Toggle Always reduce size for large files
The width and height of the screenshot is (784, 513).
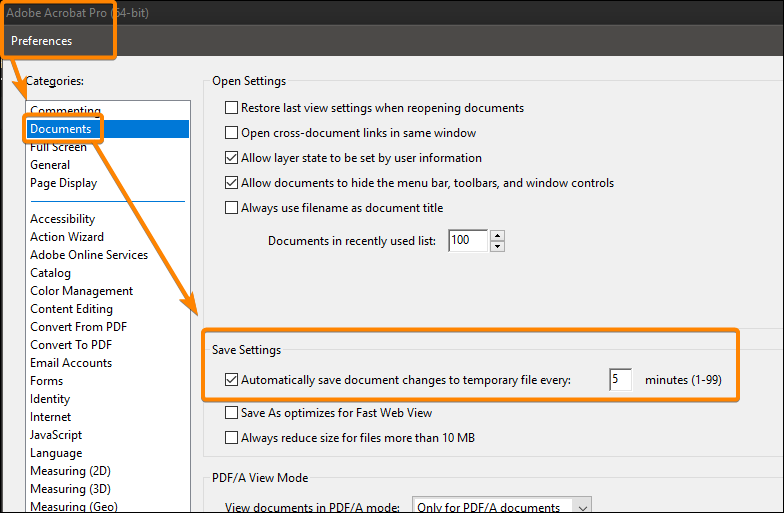[232, 438]
